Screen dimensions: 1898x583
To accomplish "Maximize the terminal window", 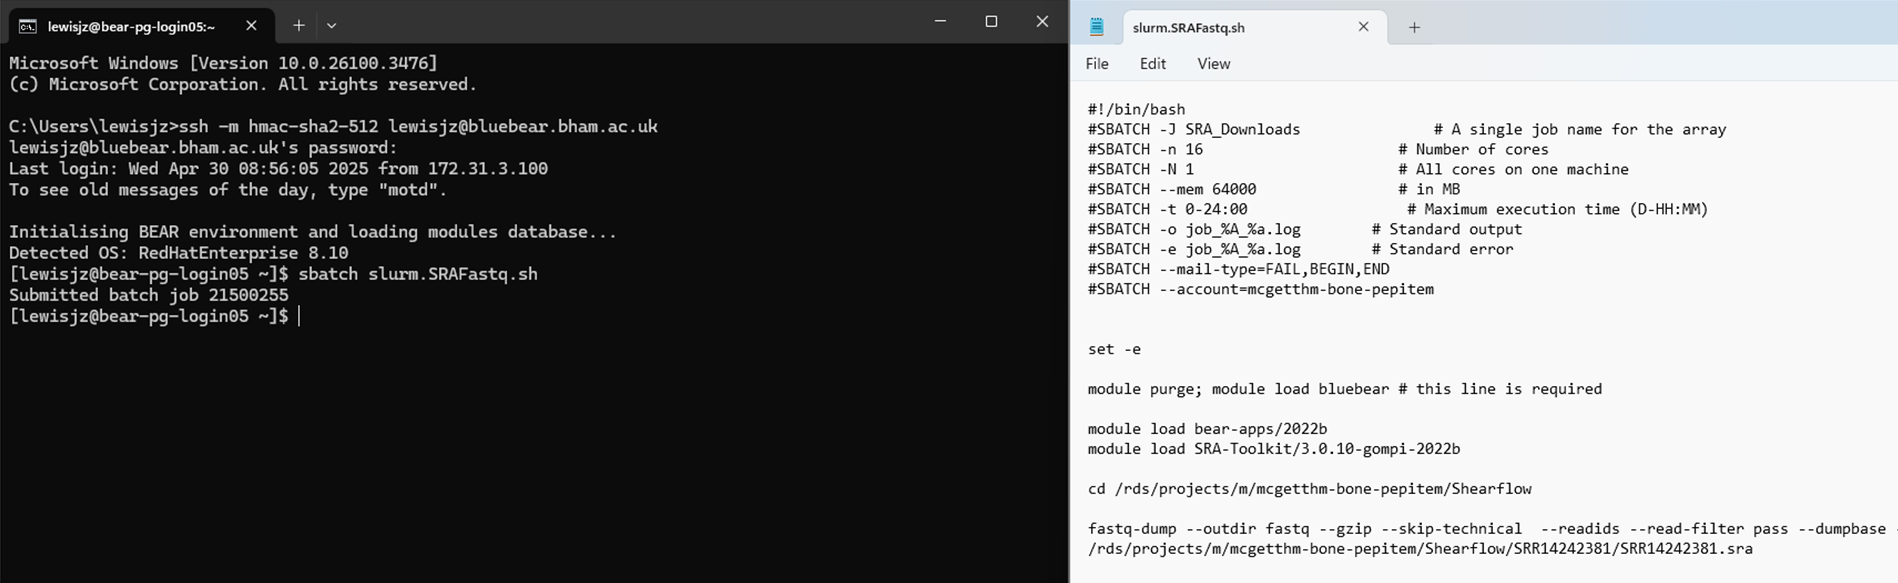I will (x=991, y=22).
